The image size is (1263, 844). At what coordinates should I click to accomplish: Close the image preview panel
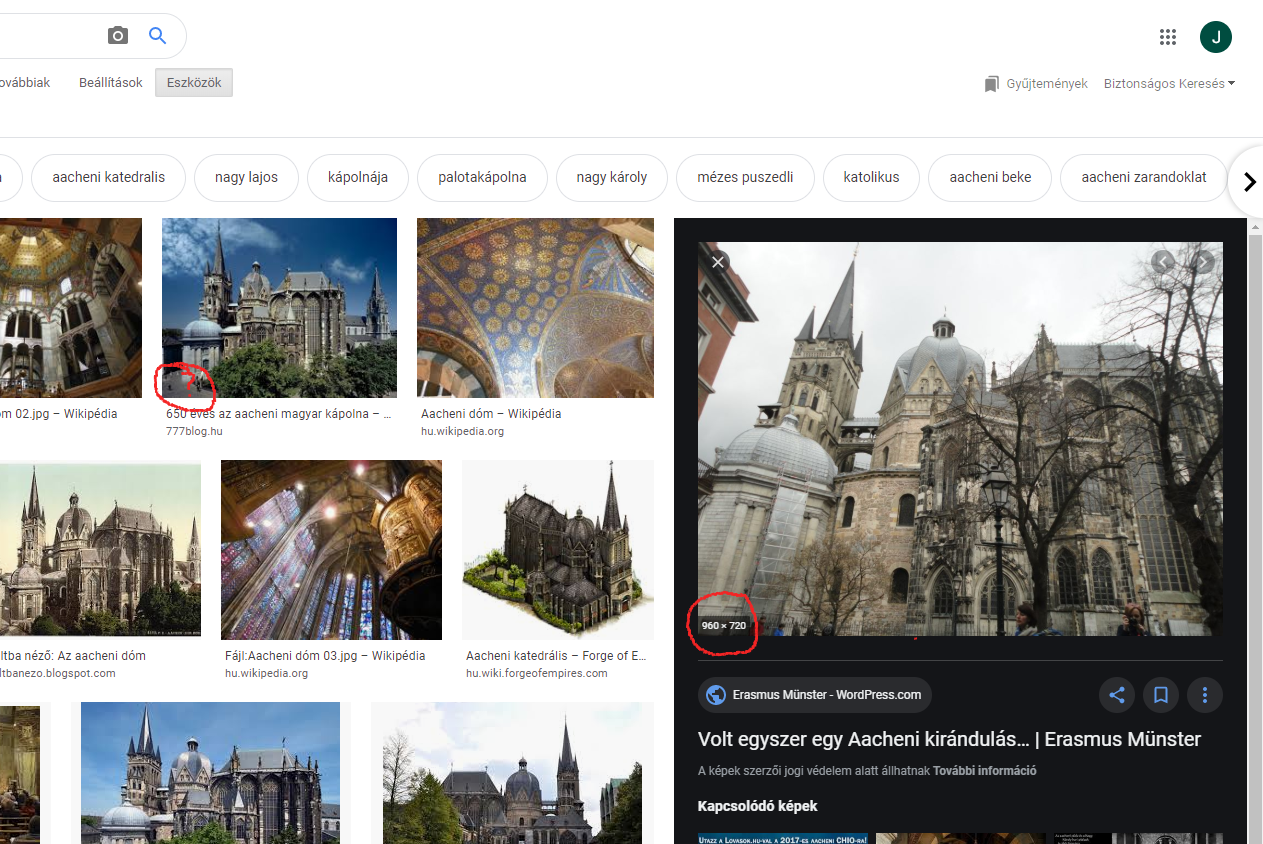tap(717, 262)
